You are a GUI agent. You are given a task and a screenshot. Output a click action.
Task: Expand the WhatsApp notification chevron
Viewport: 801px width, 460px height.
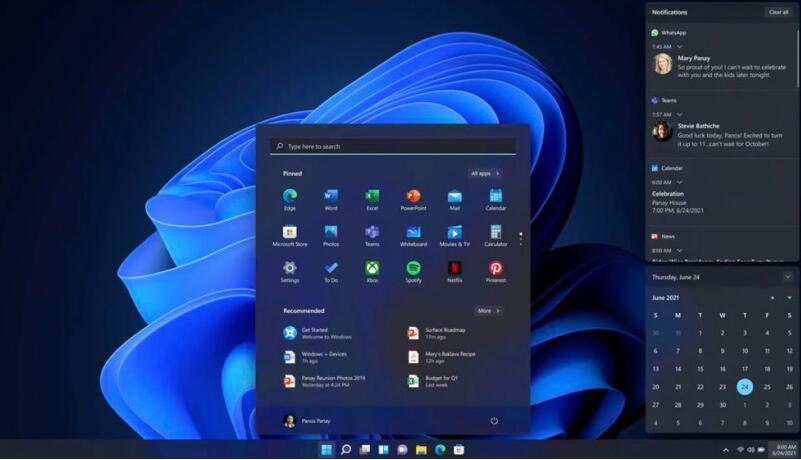point(680,47)
